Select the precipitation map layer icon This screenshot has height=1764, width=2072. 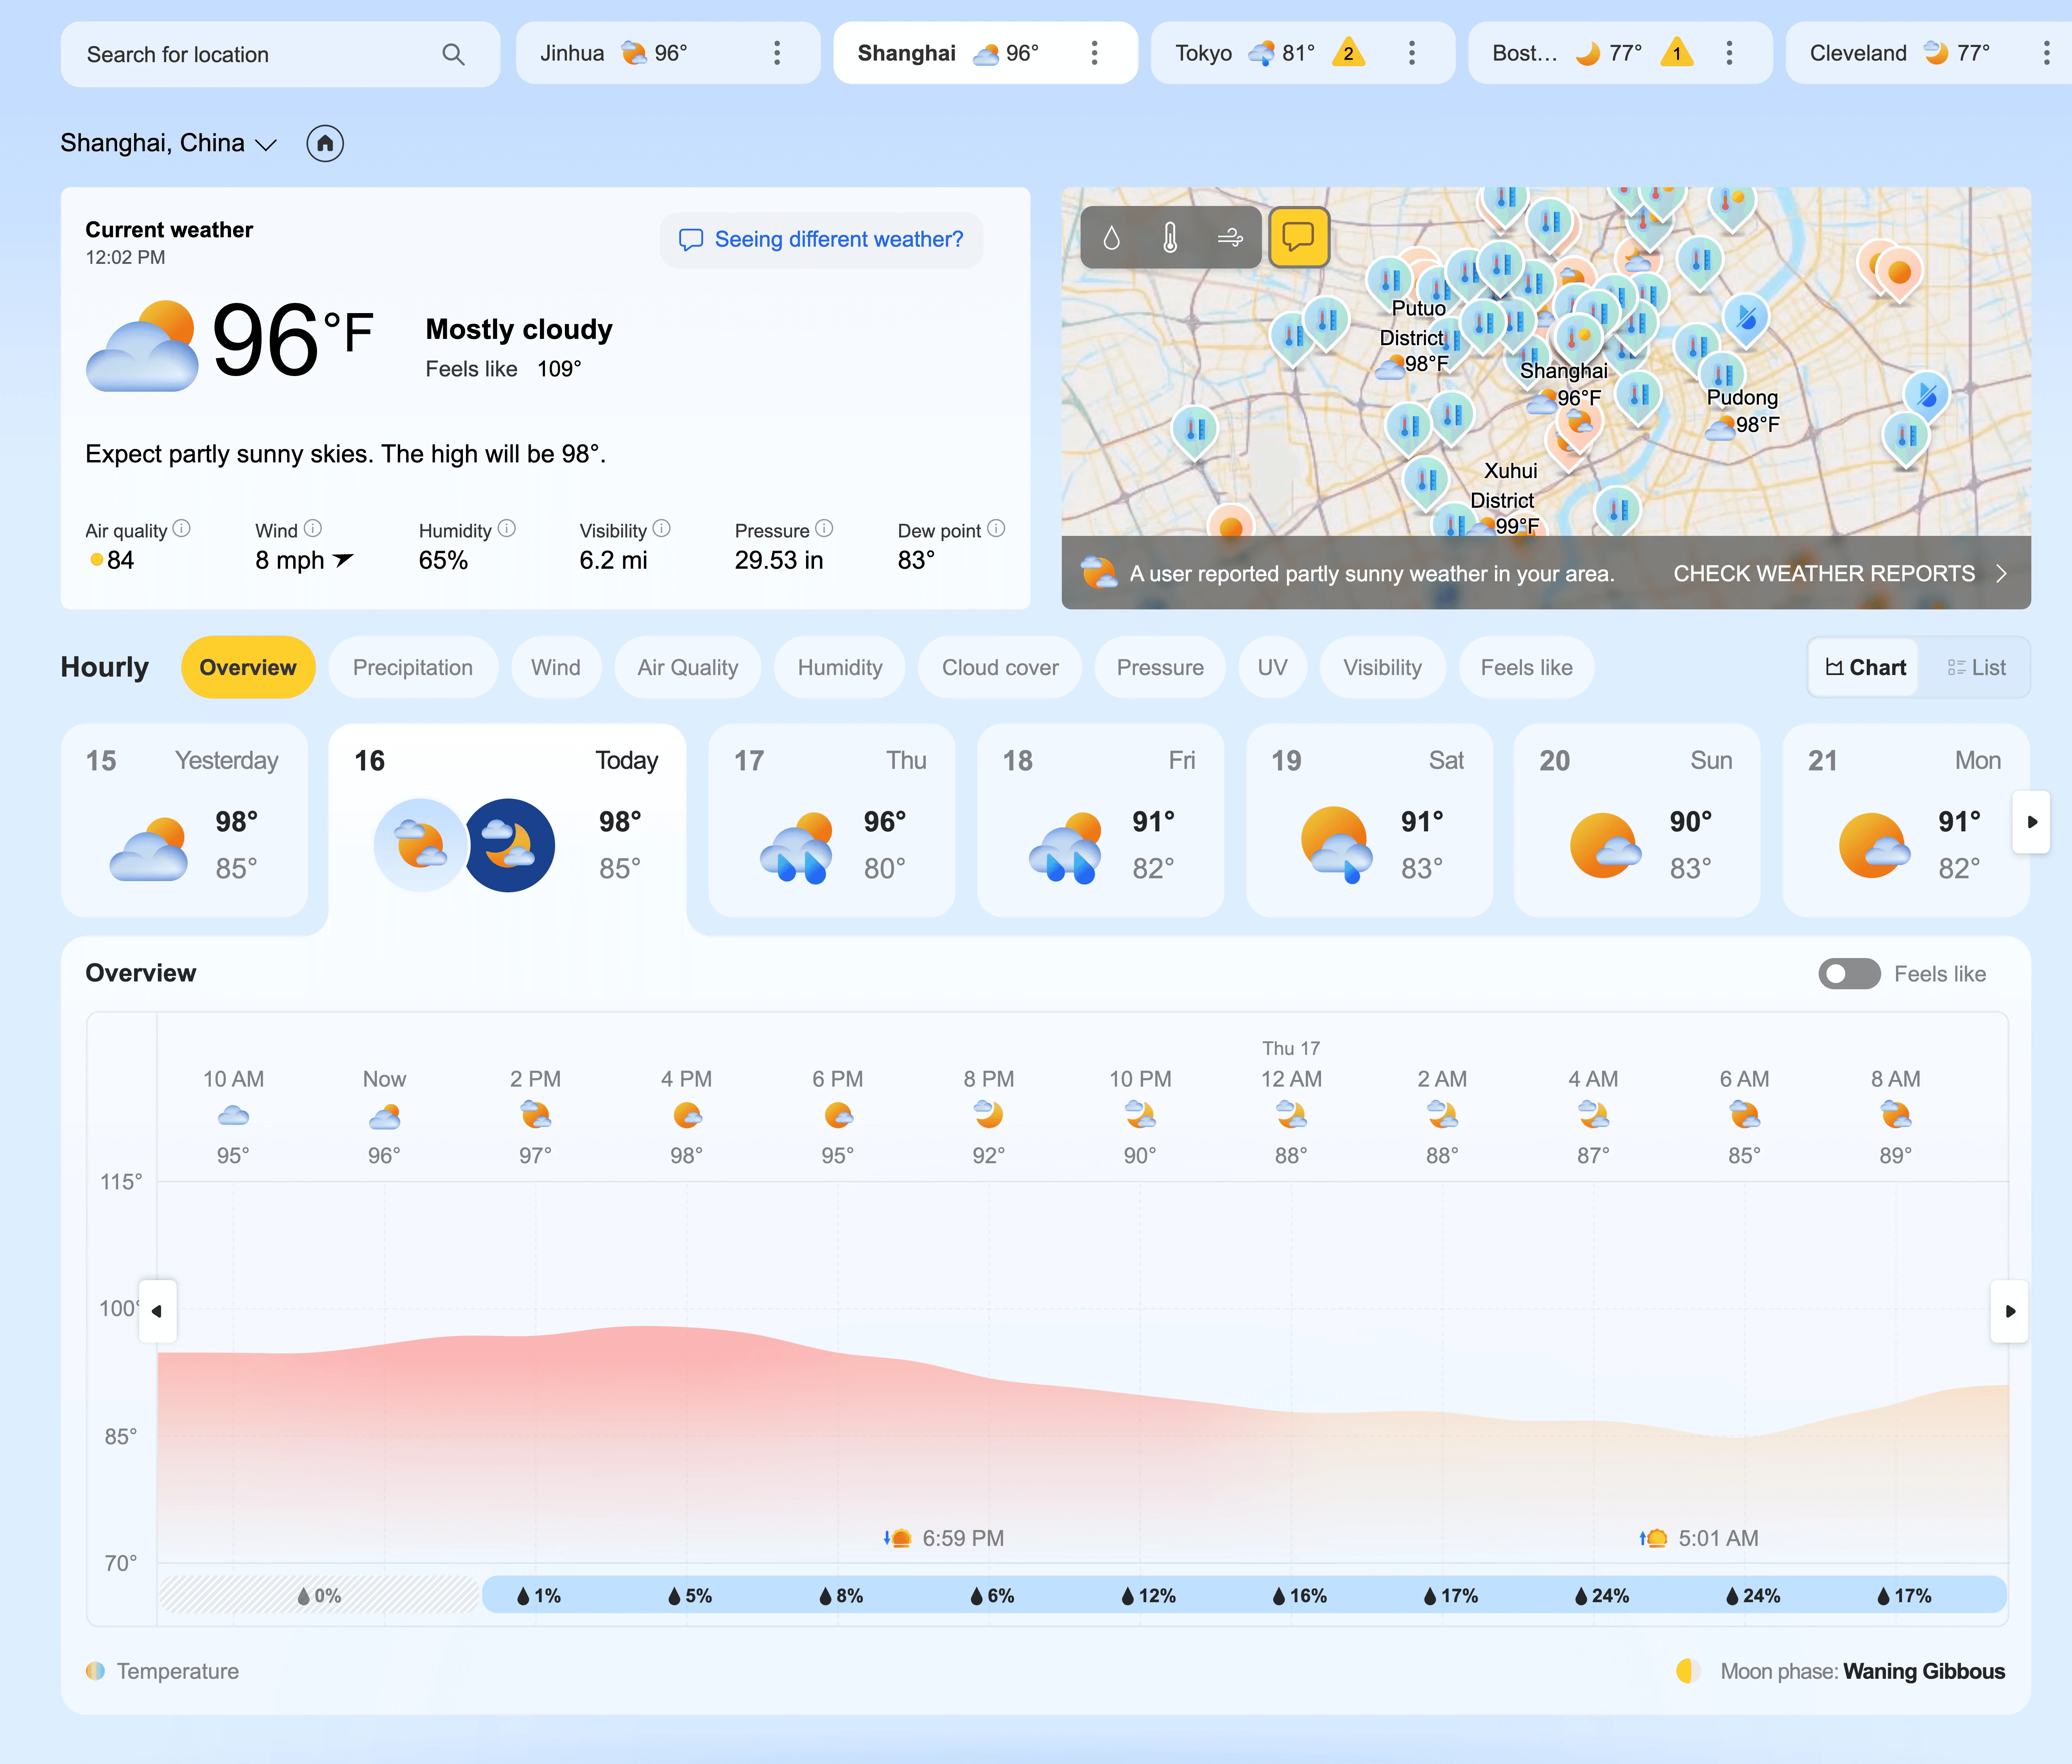1111,237
